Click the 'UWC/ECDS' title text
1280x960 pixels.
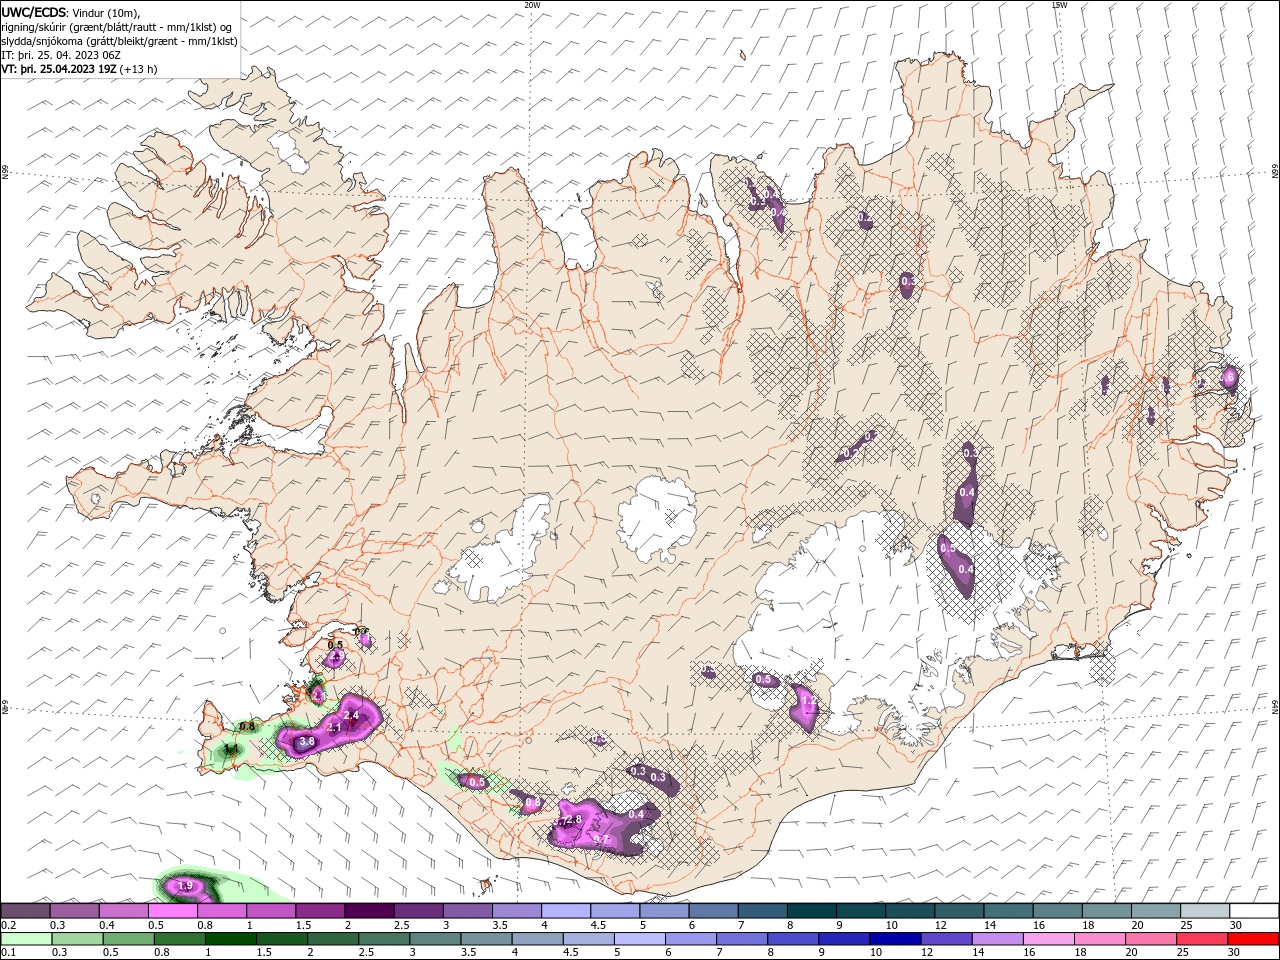[34, 12]
